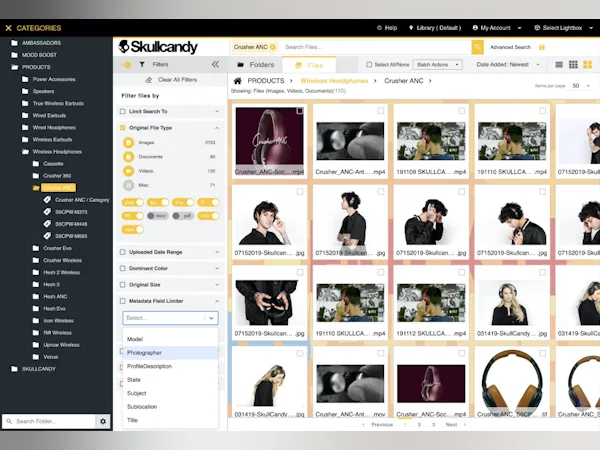Click the home icon in breadcrumb
Screen dimensions: 600x450
[238, 80]
